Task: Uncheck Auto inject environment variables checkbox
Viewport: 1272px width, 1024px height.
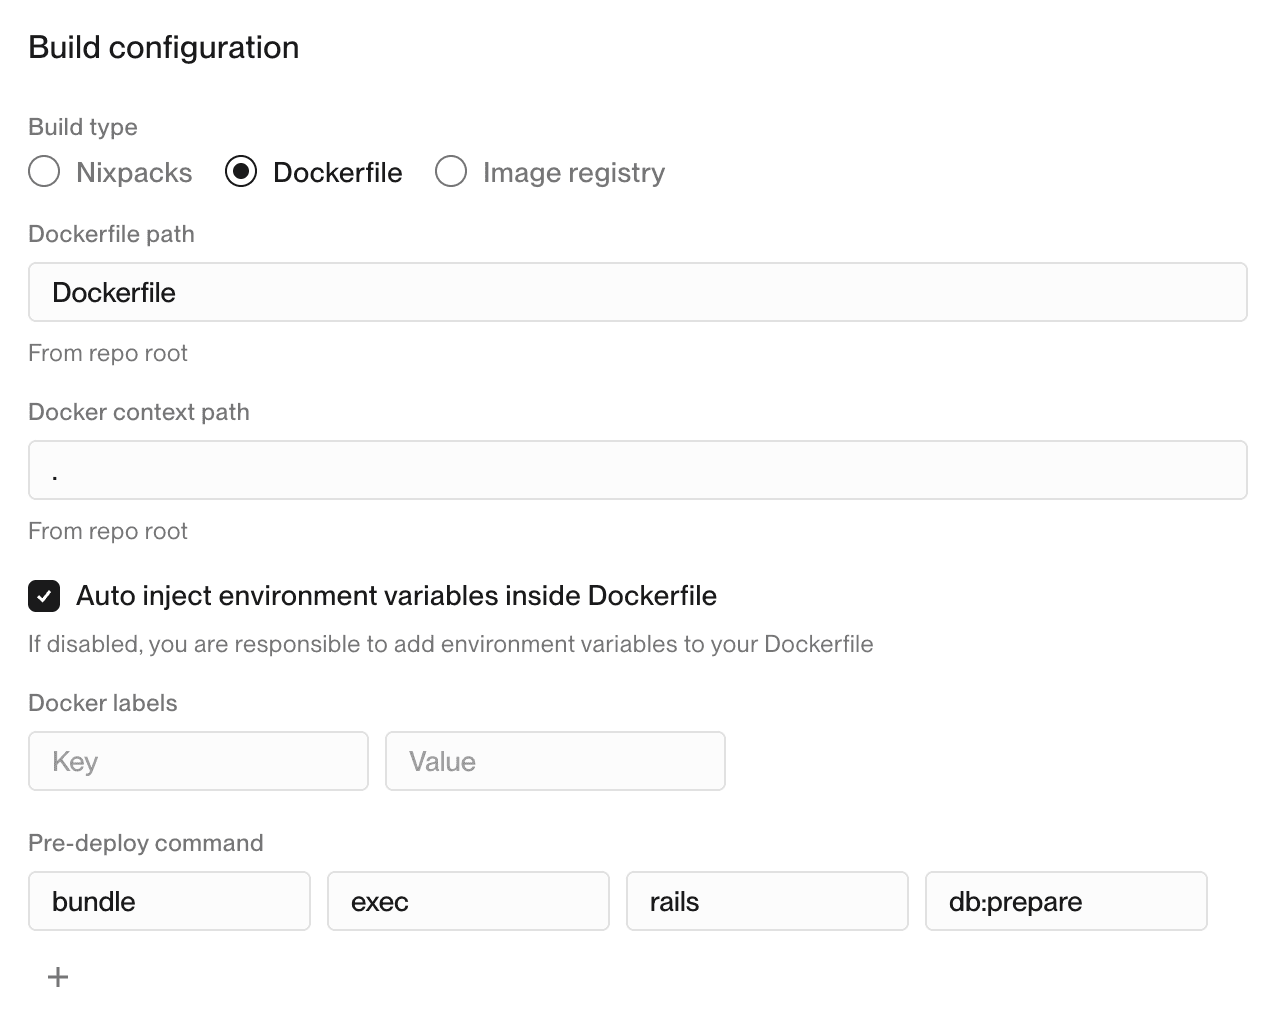Action: tap(44, 596)
